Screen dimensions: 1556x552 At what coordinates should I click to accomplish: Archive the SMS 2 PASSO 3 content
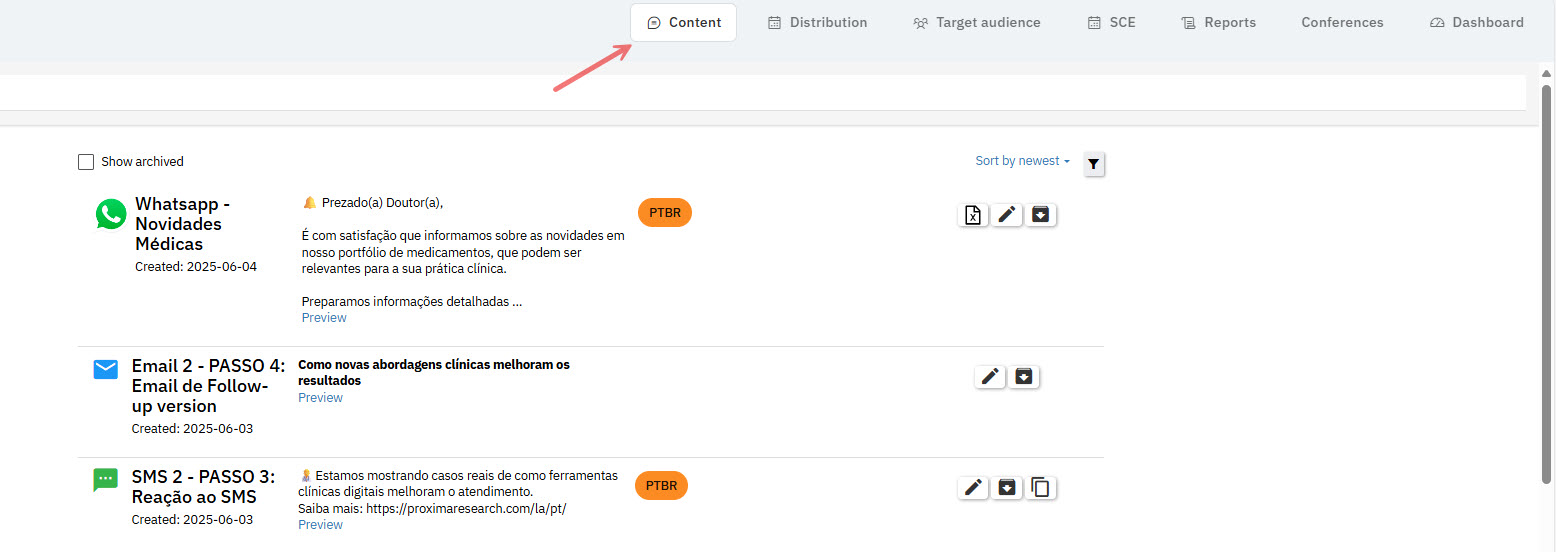click(1007, 488)
